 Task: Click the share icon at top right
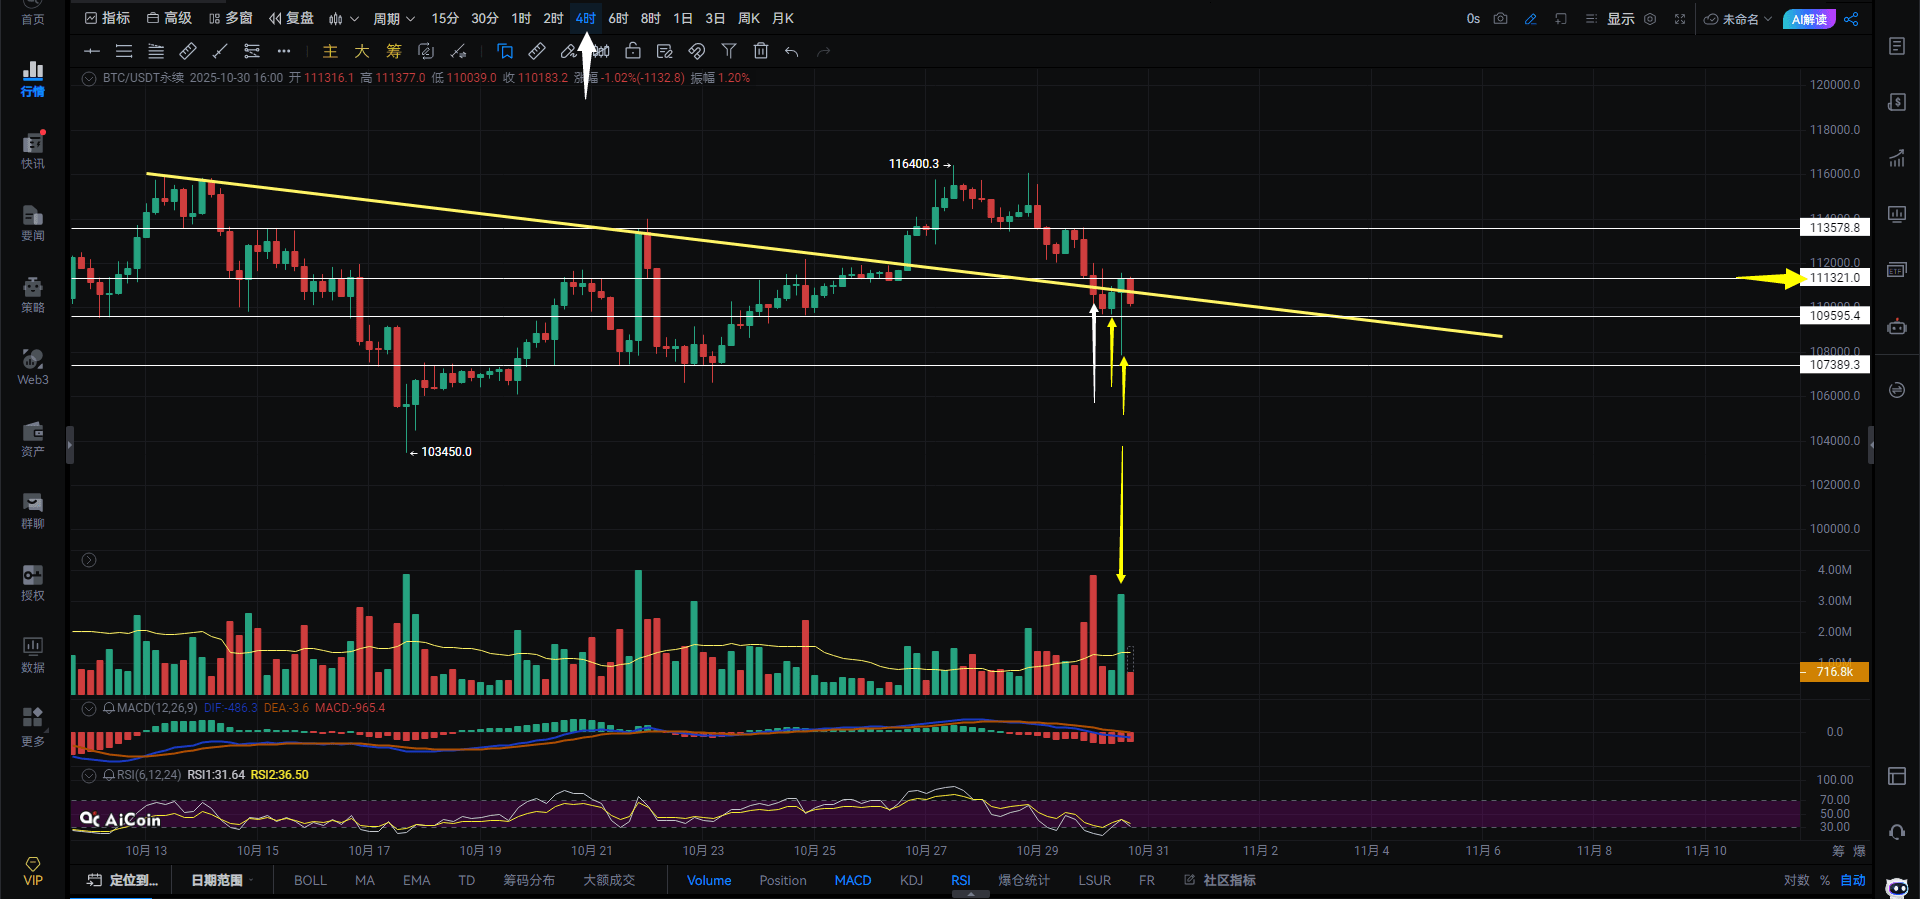(x=1851, y=19)
